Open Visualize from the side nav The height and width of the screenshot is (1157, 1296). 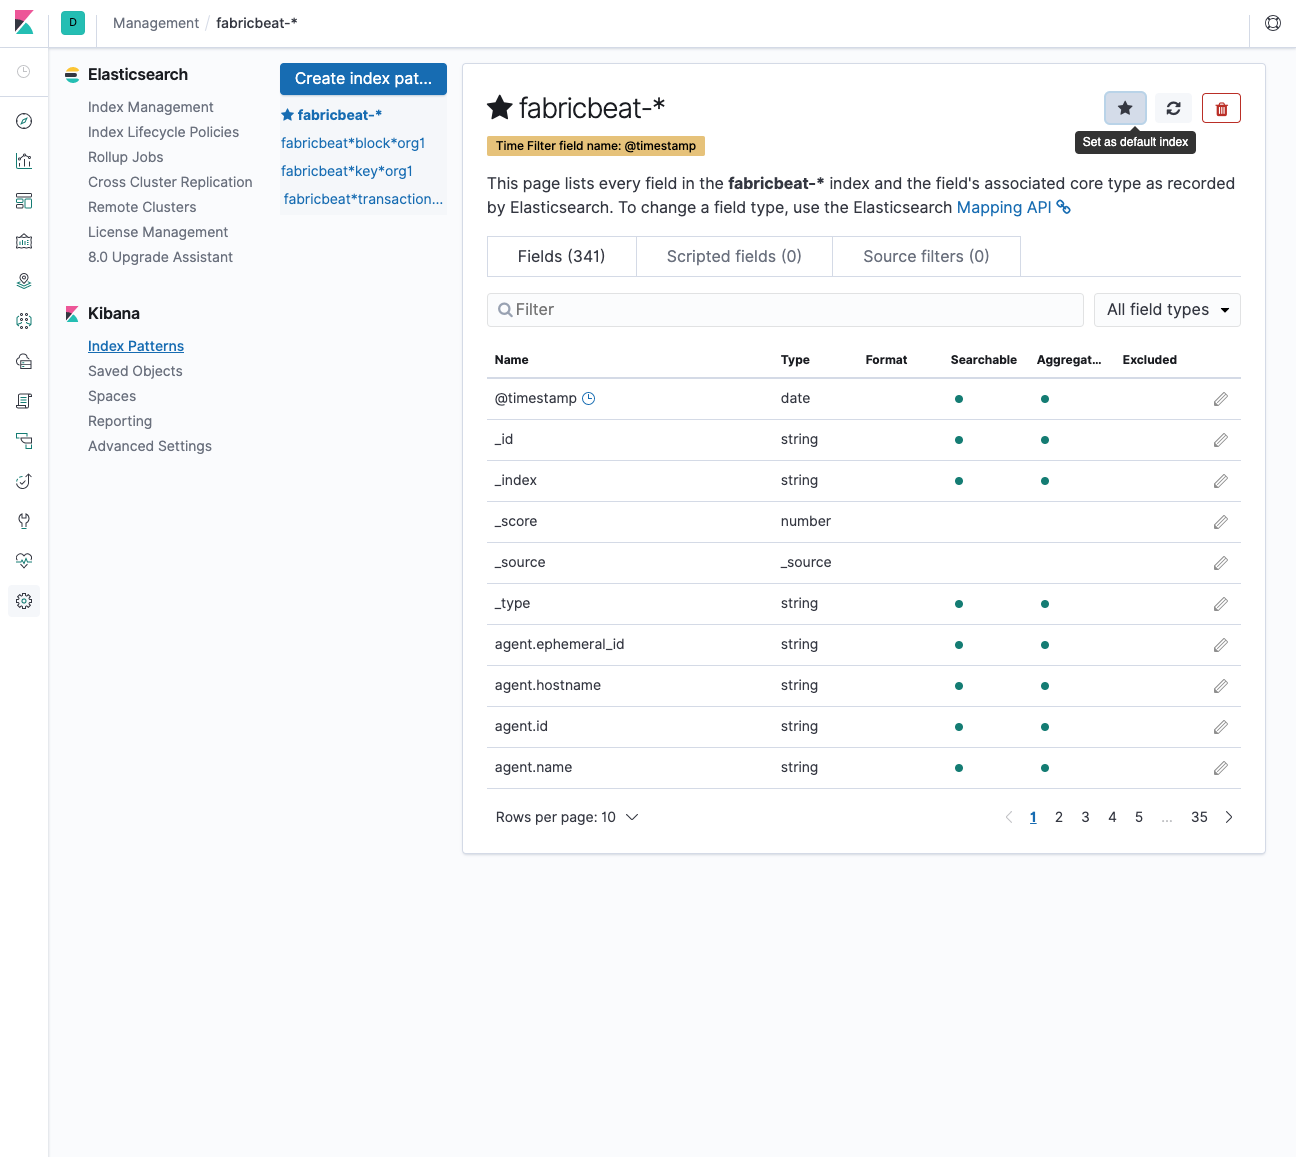click(24, 161)
